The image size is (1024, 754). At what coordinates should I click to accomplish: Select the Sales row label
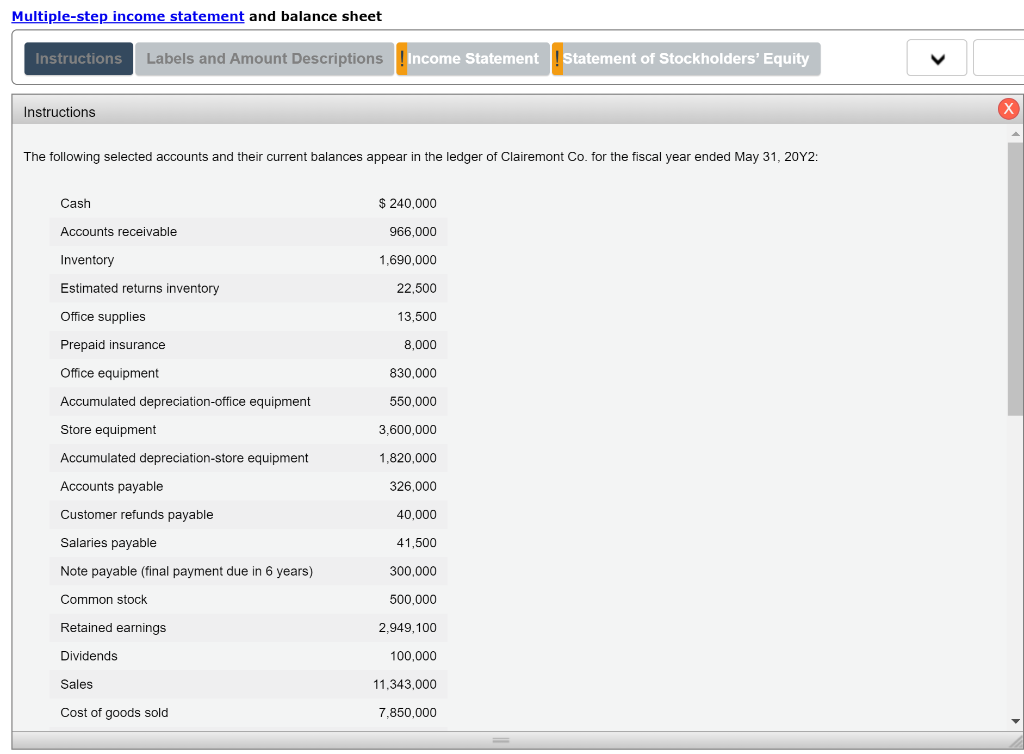76,684
